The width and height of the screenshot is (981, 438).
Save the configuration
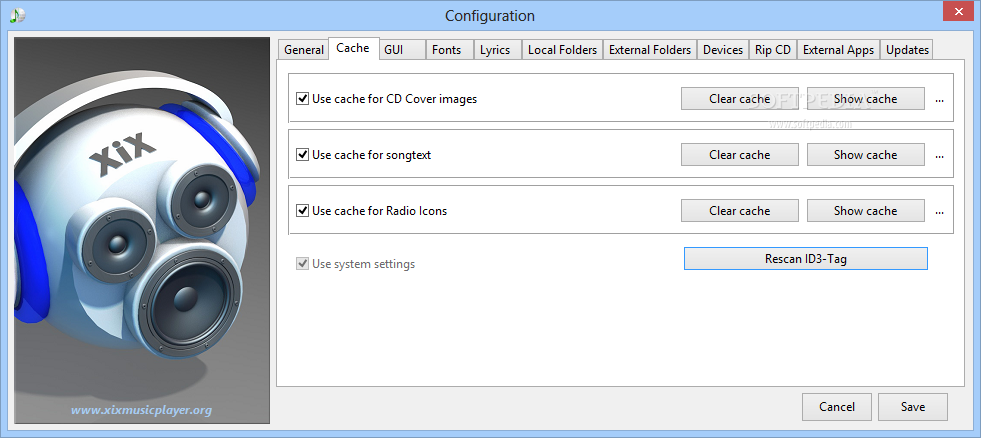tap(913, 407)
